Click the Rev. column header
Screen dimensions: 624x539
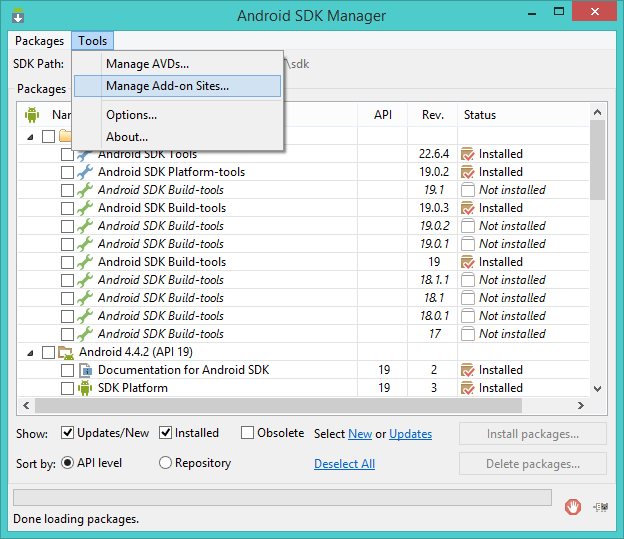[433, 115]
